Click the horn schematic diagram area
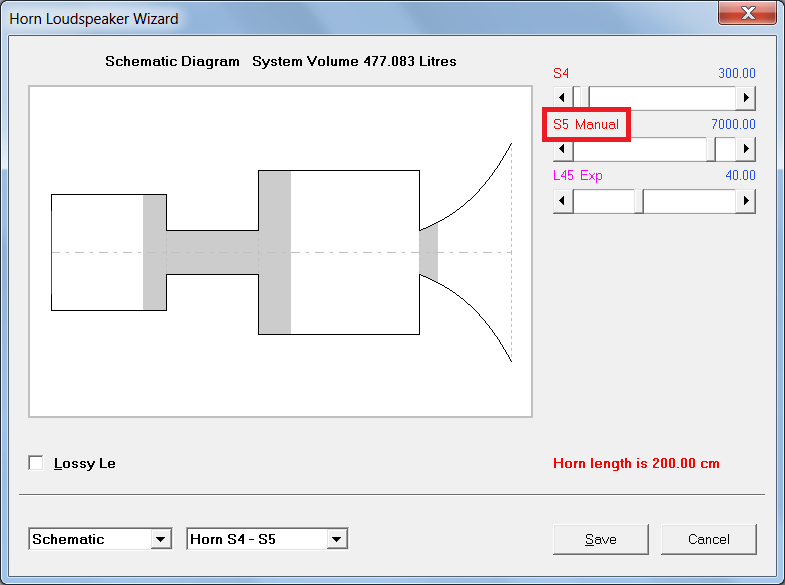 [280, 251]
